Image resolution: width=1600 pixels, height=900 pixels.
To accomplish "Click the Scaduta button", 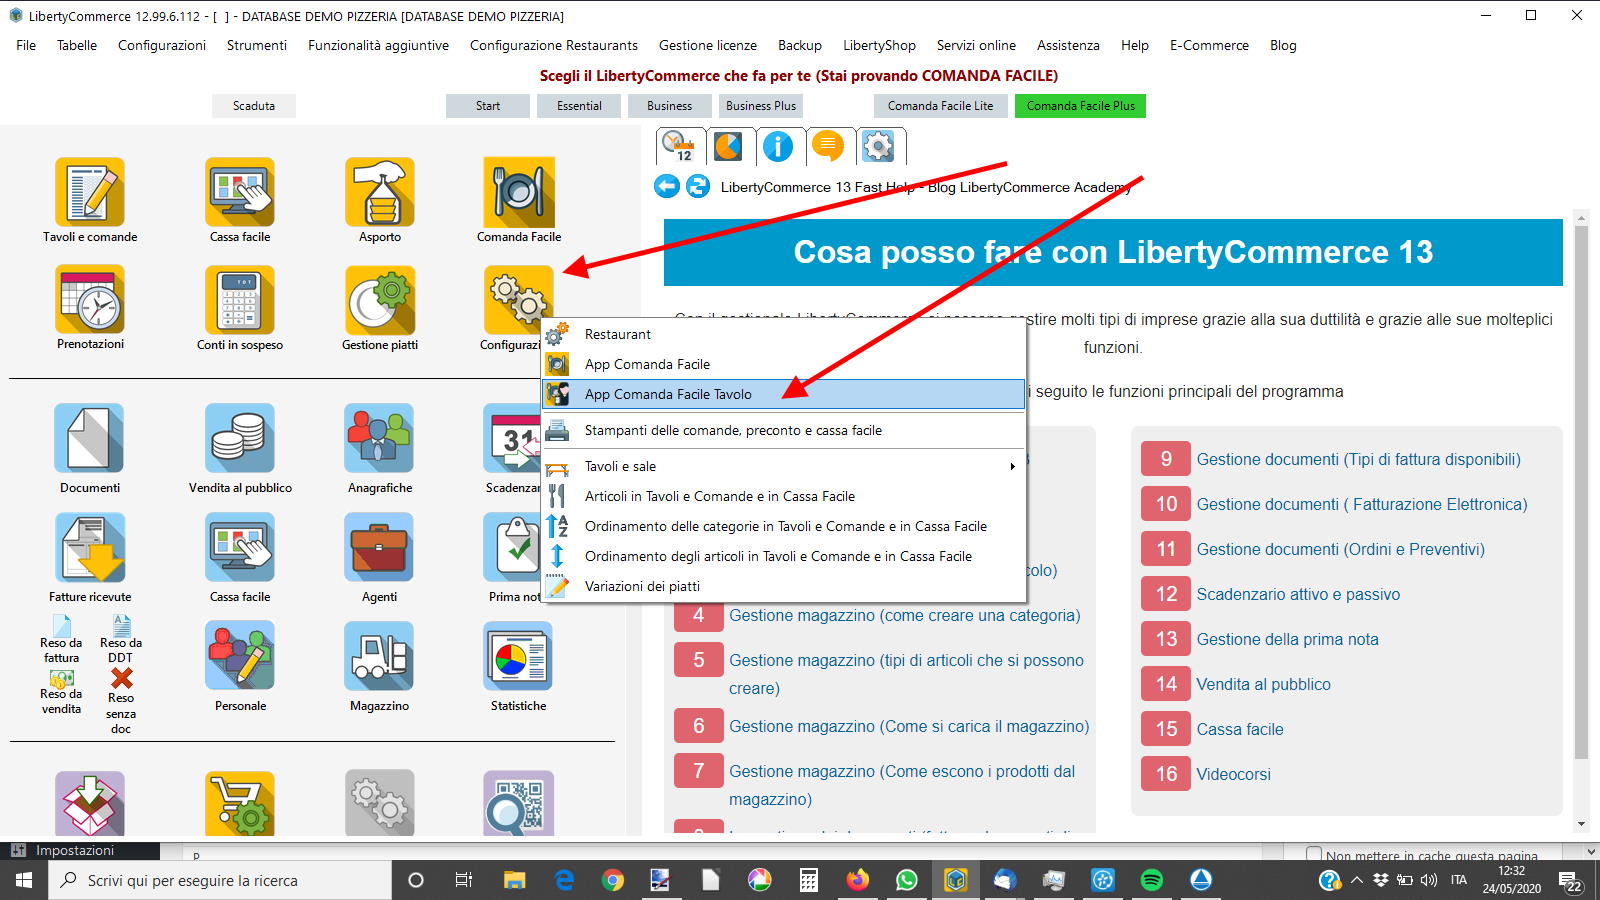I will click(254, 106).
